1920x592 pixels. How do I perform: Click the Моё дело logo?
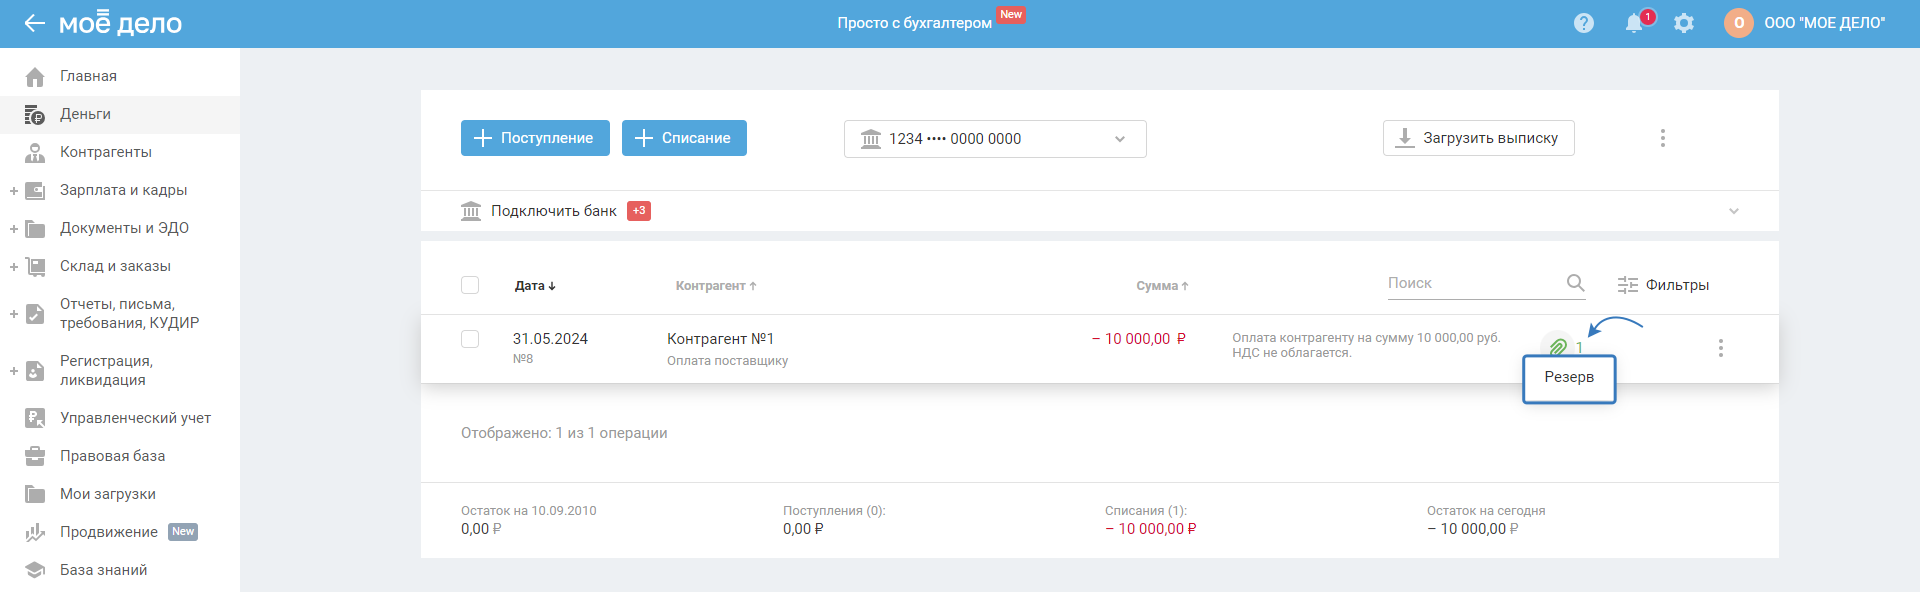click(120, 23)
